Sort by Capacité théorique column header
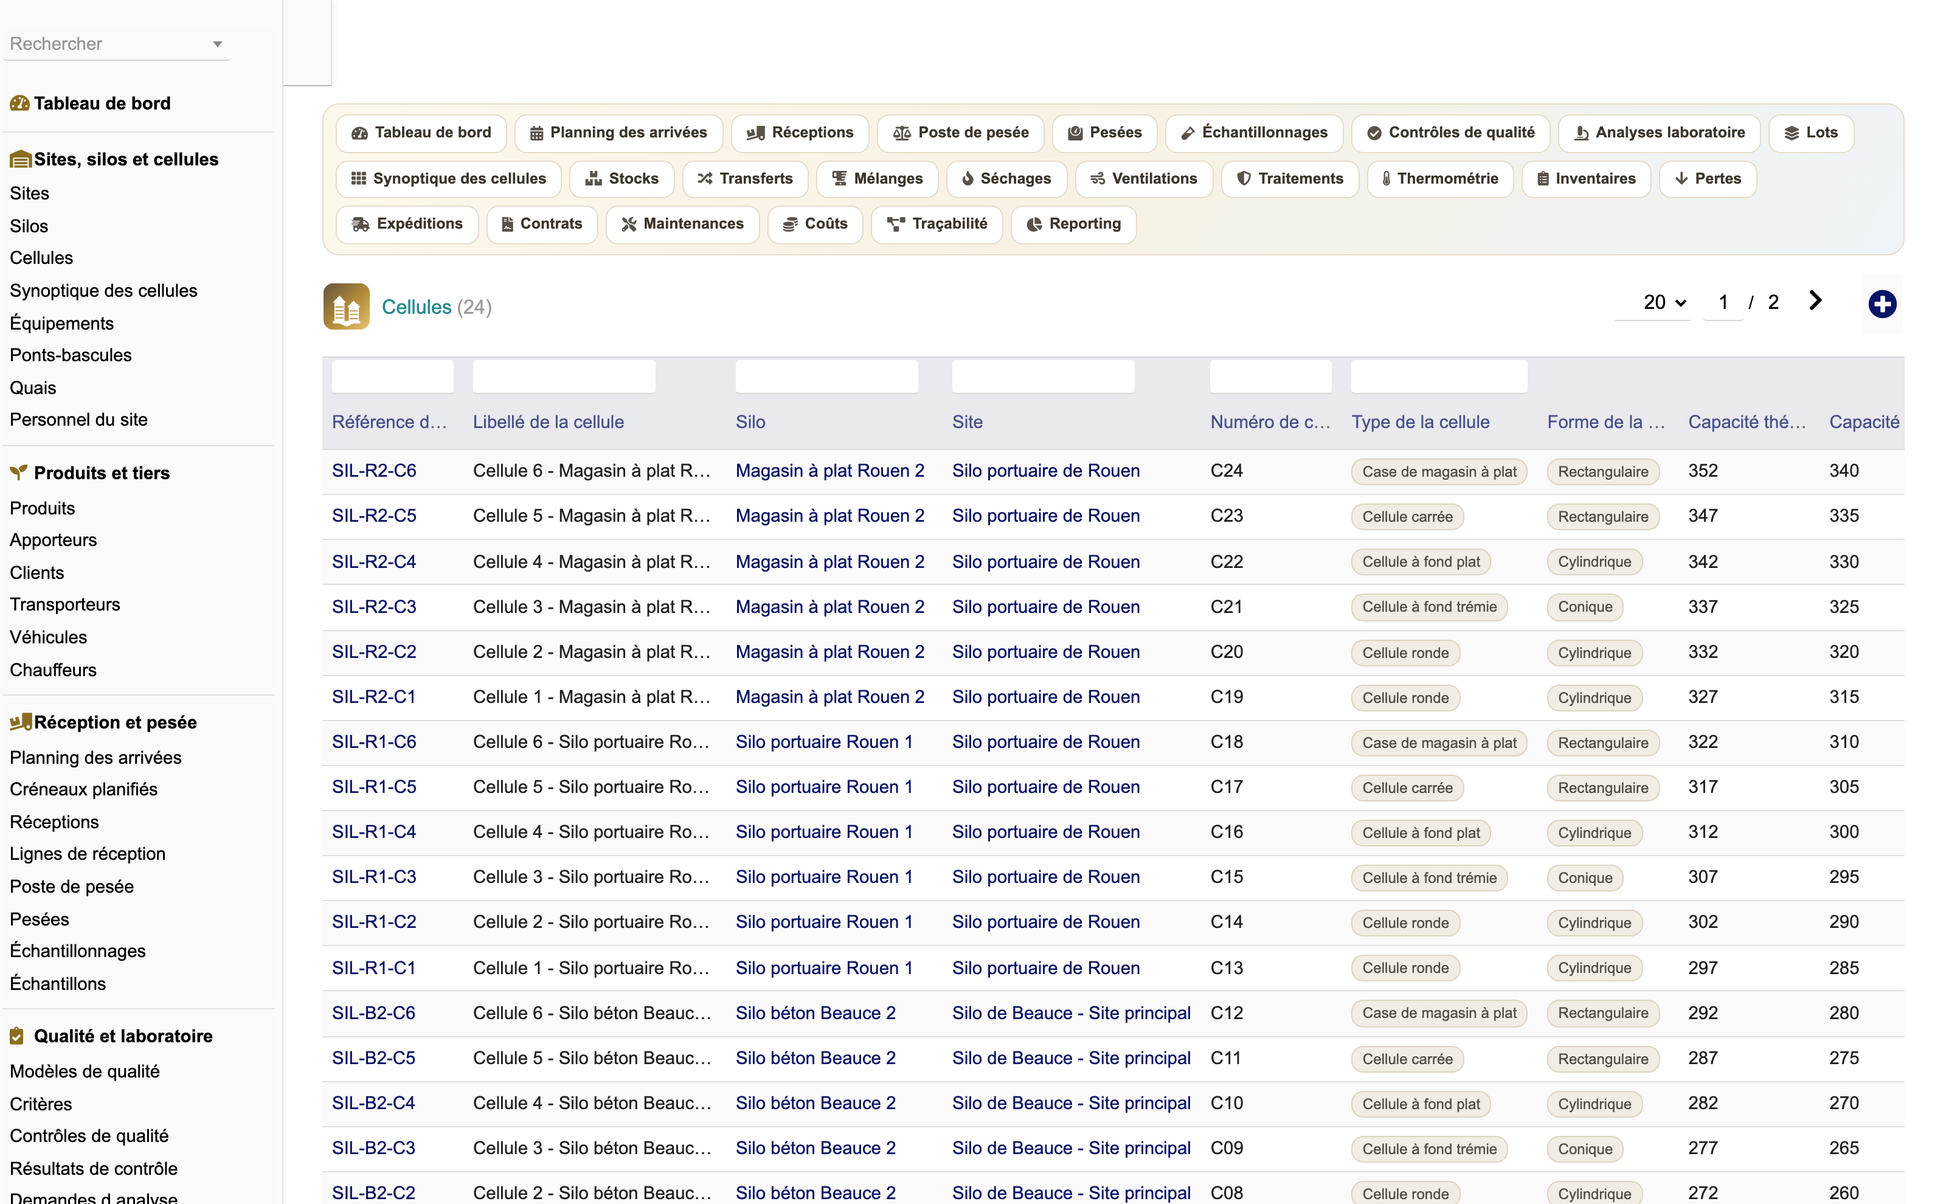 [x=1747, y=422]
